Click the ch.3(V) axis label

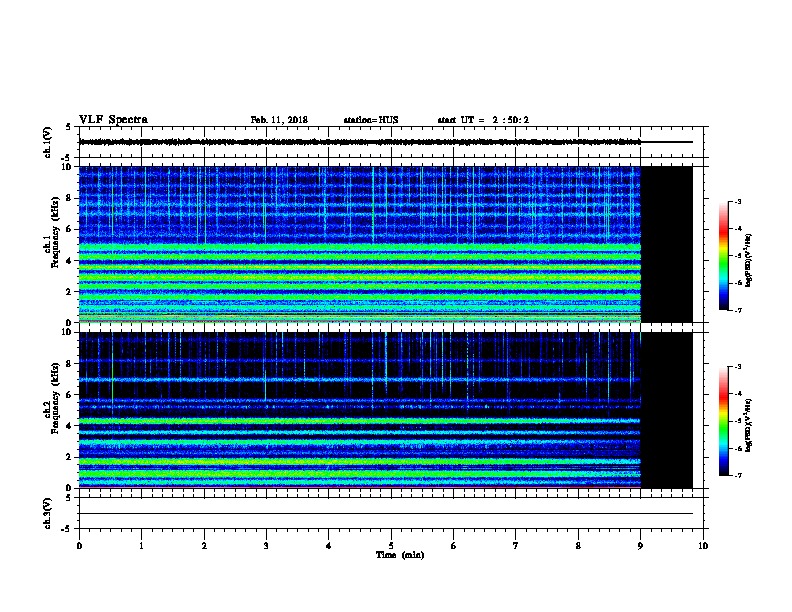point(47,513)
